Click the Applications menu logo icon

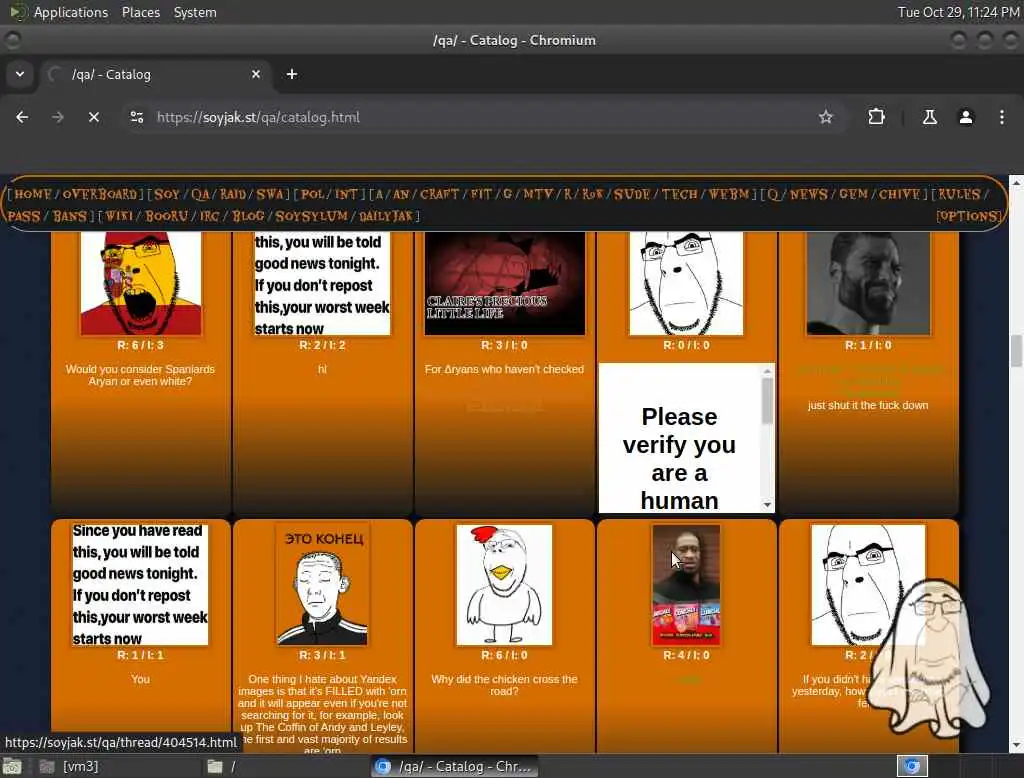[17, 12]
